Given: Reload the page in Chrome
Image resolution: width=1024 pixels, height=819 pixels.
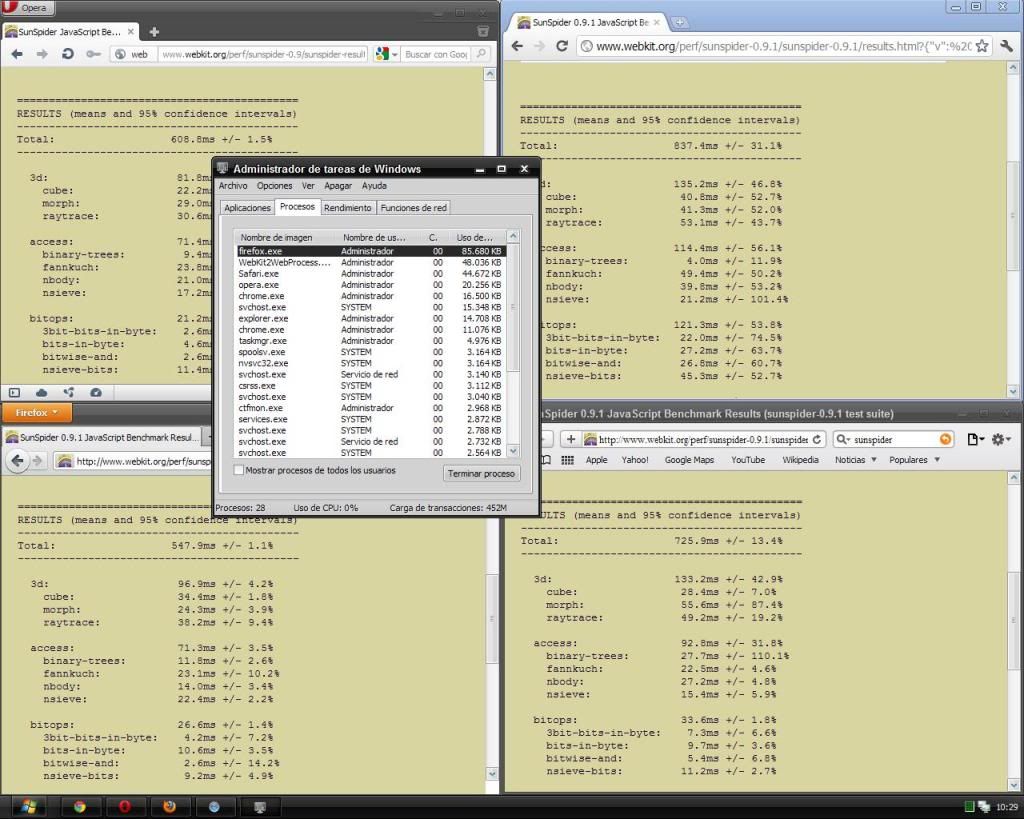Looking at the screenshot, I should click(x=562, y=46).
